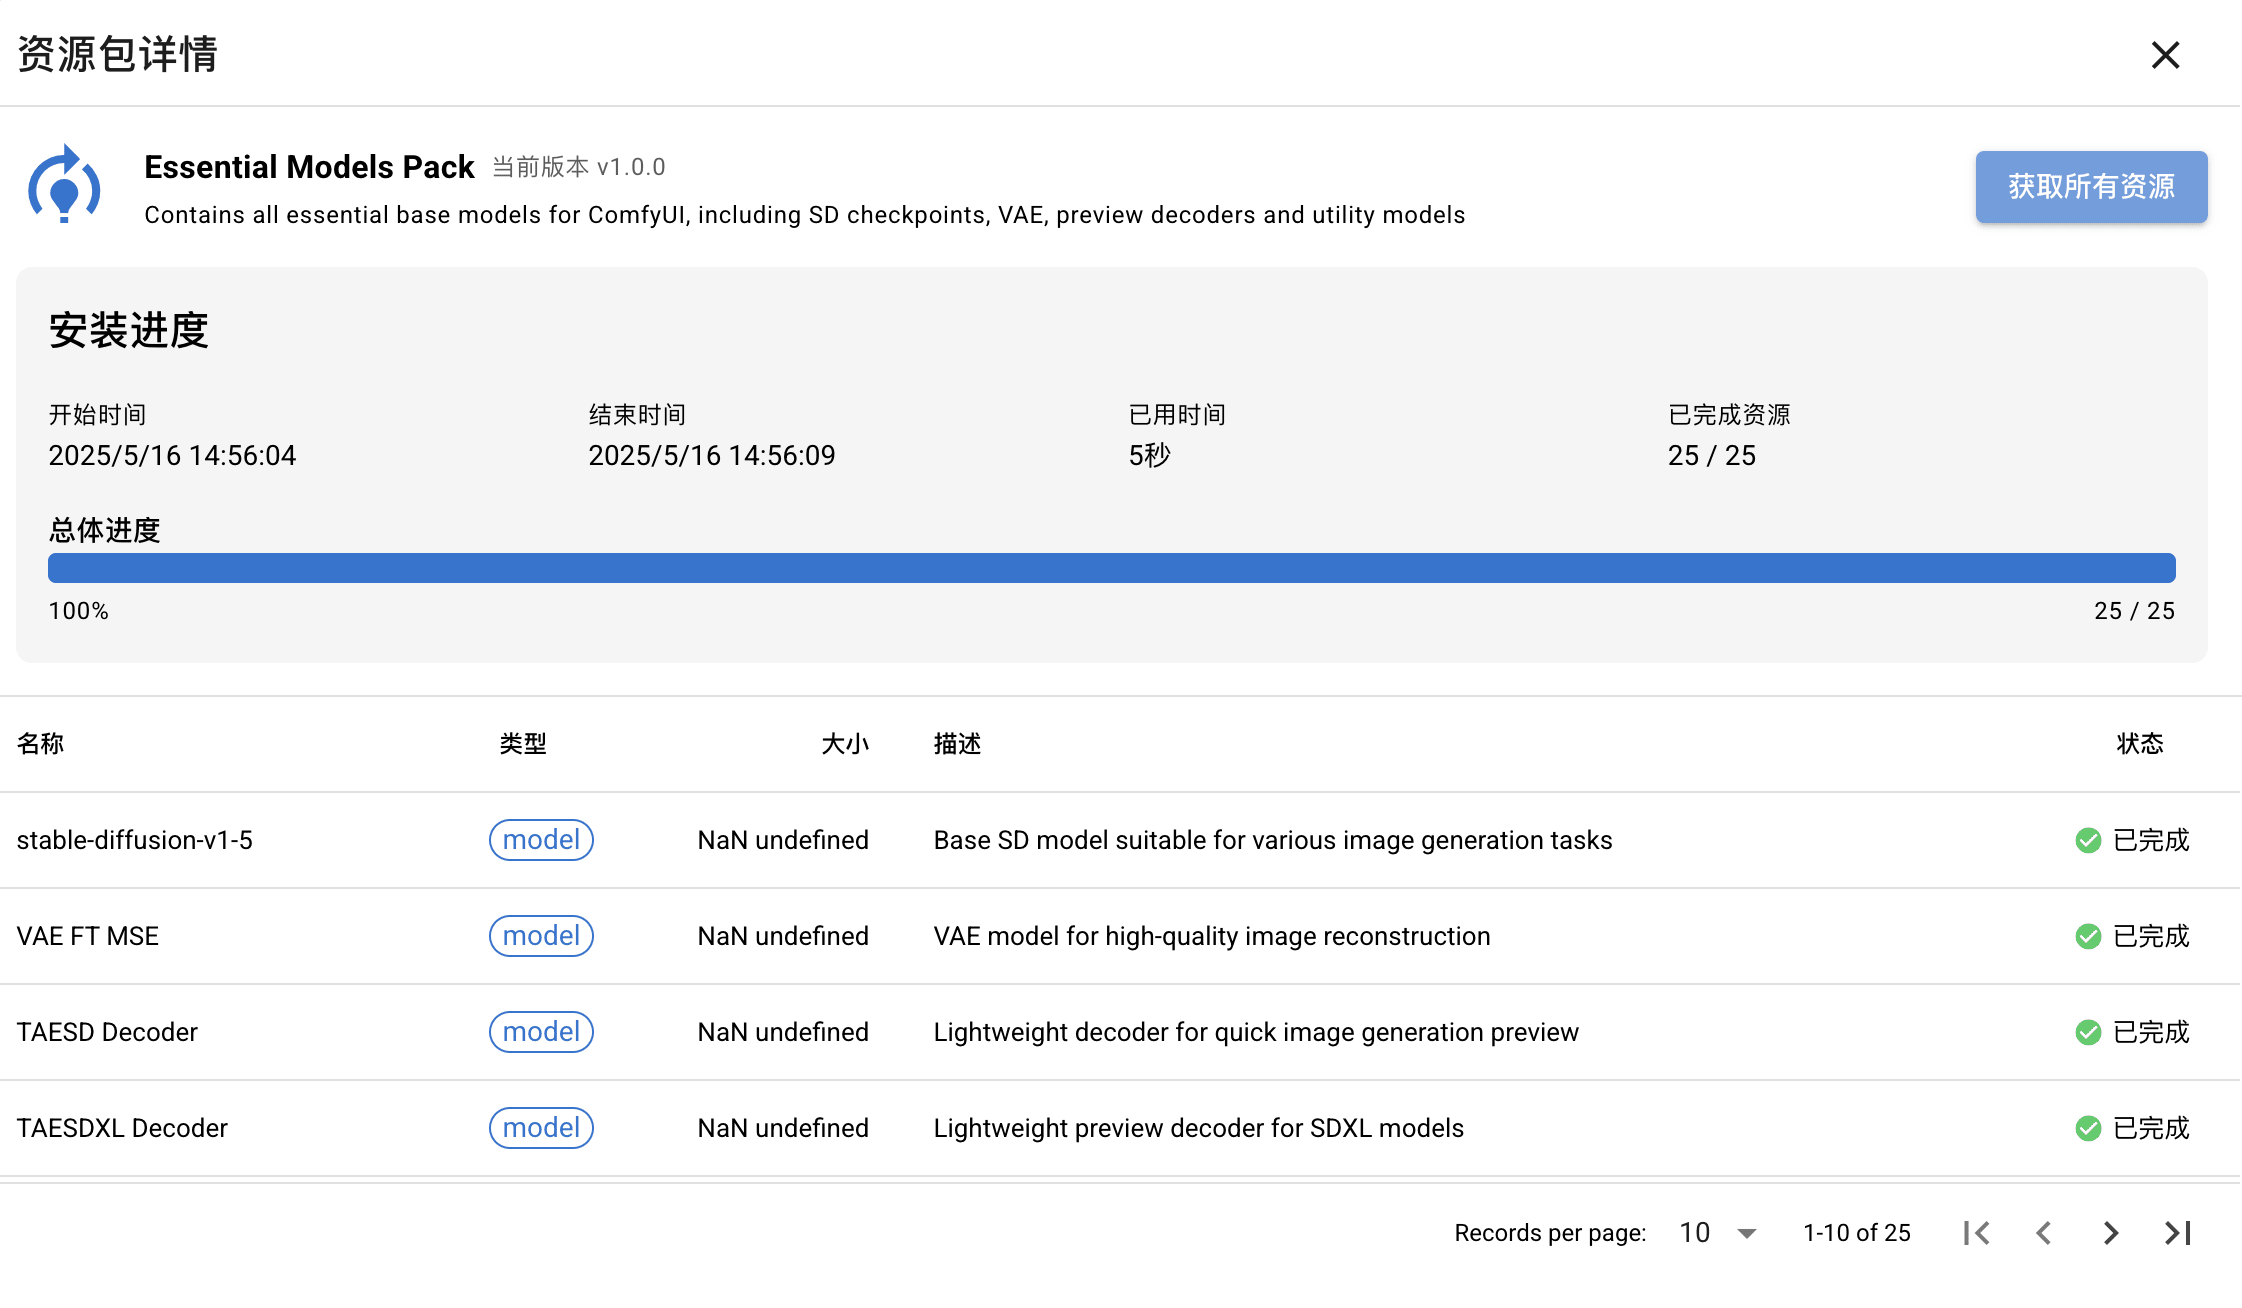
Task: Open the records per page dropdown
Action: tap(1718, 1233)
